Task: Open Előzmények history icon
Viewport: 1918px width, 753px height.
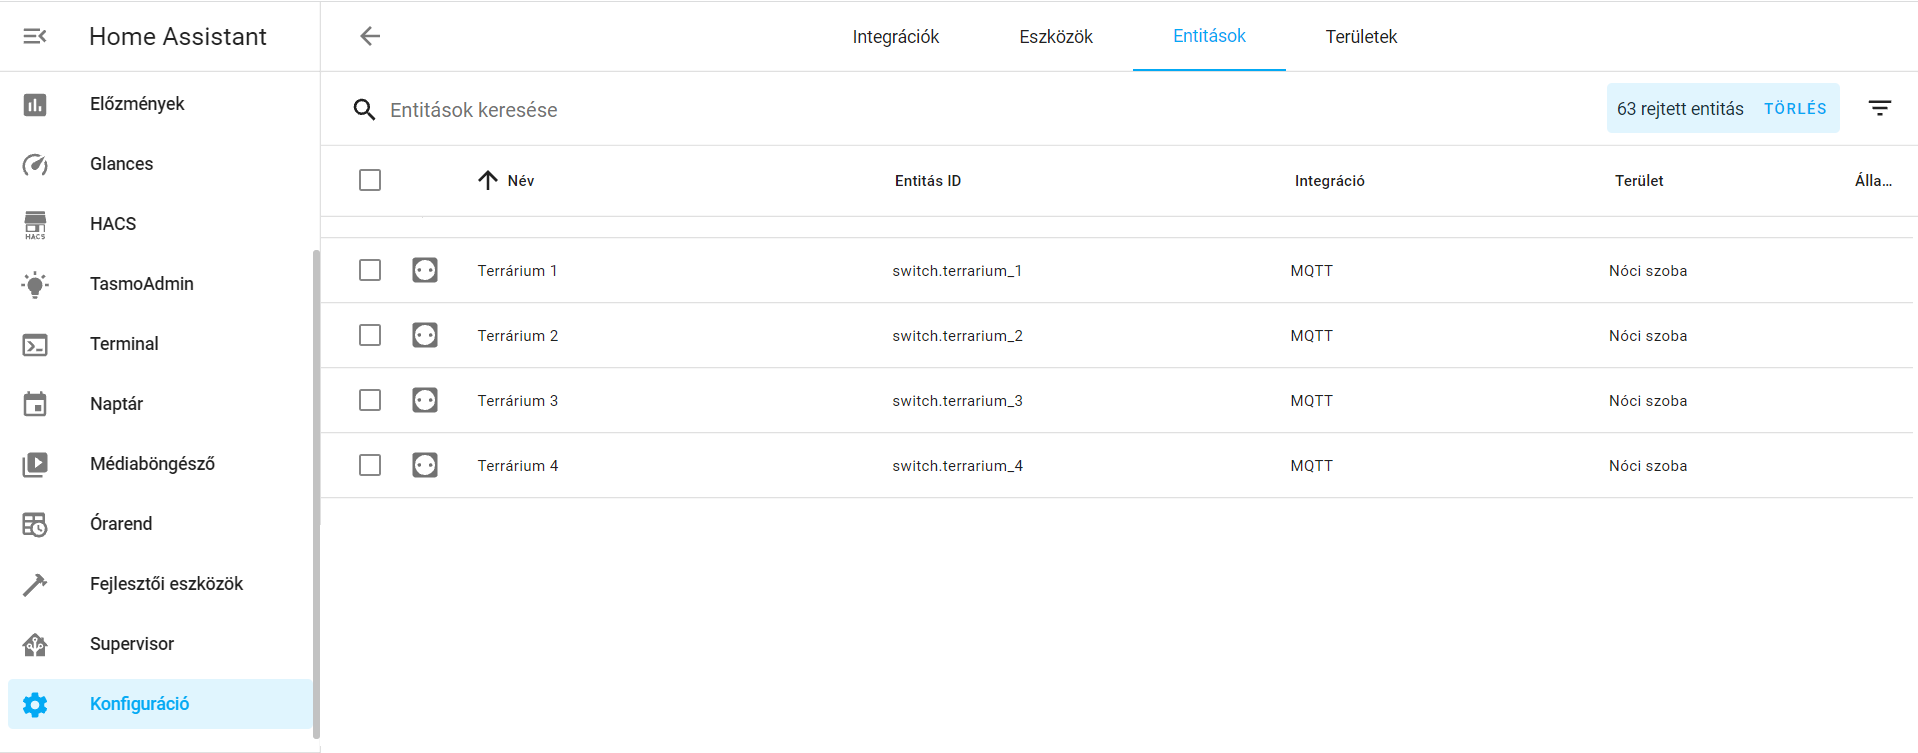Action: (x=35, y=104)
